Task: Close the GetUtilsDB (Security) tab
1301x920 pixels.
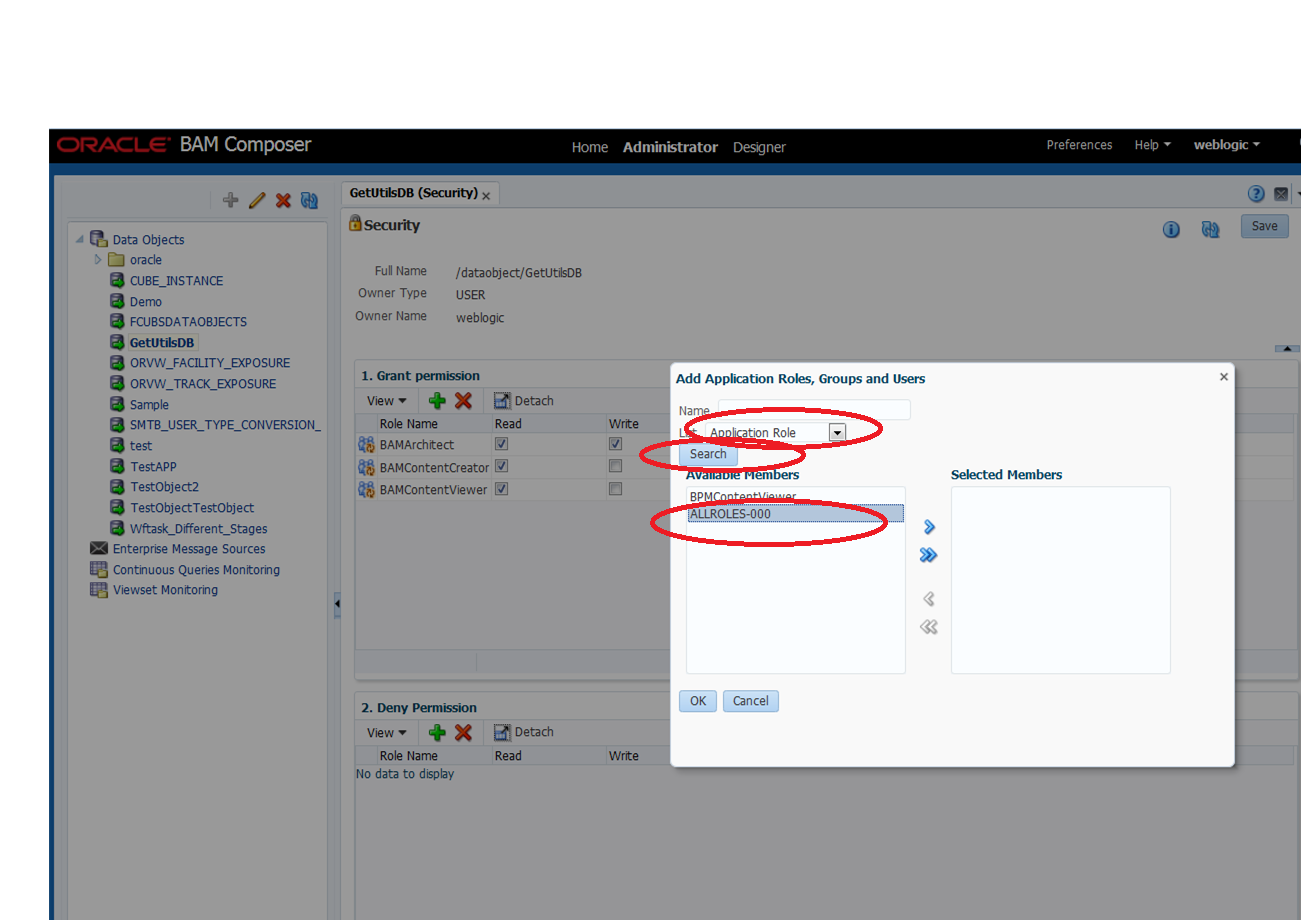Action: click(486, 196)
